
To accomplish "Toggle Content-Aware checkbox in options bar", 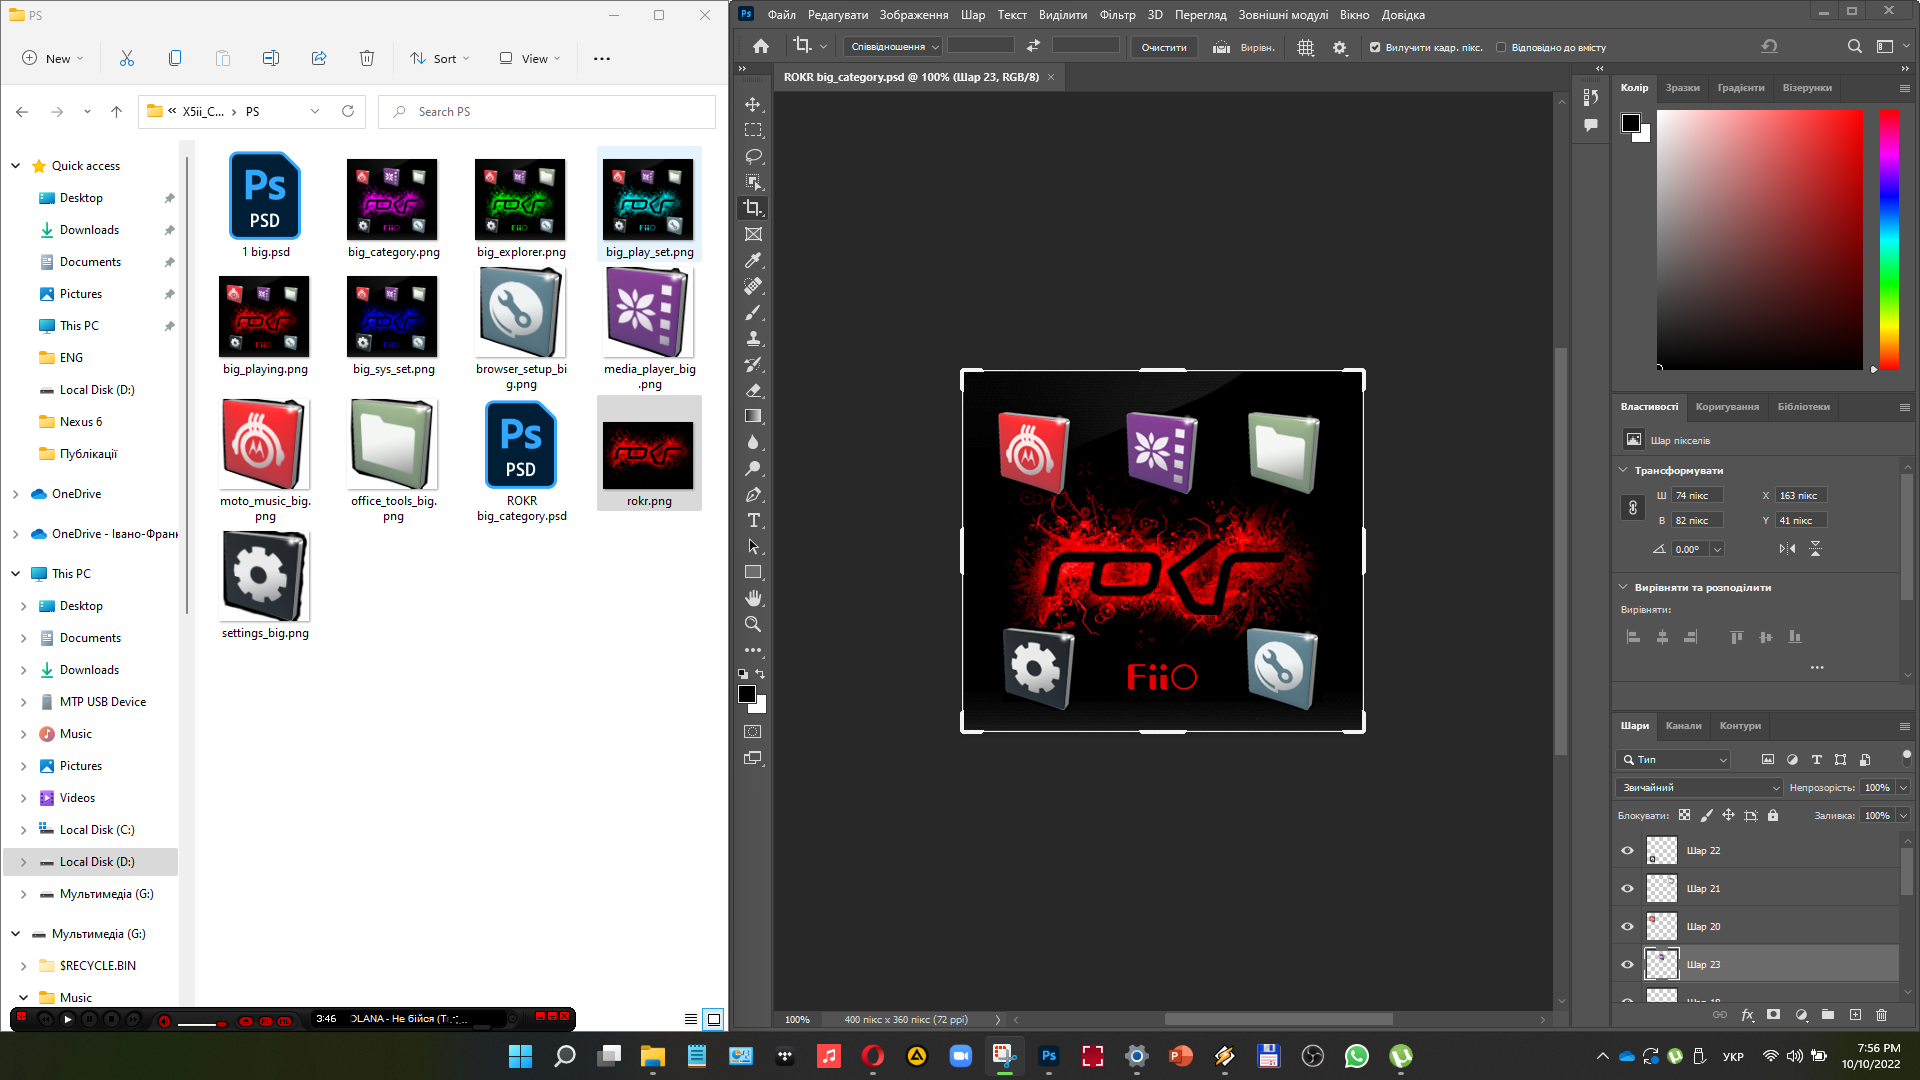I will tap(1501, 47).
